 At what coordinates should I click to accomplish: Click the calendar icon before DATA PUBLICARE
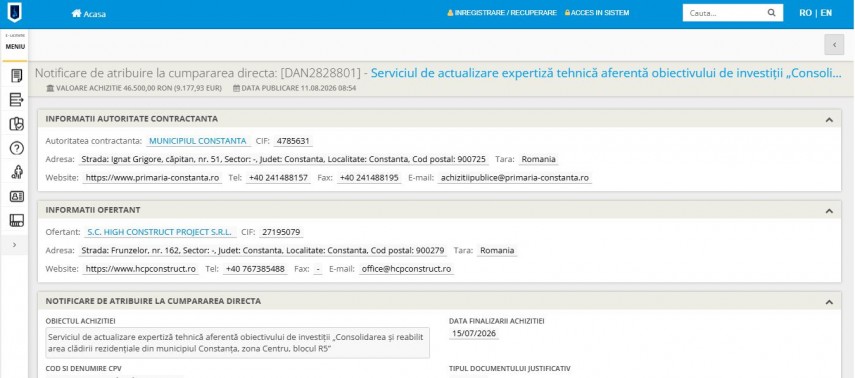coord(236,88)
